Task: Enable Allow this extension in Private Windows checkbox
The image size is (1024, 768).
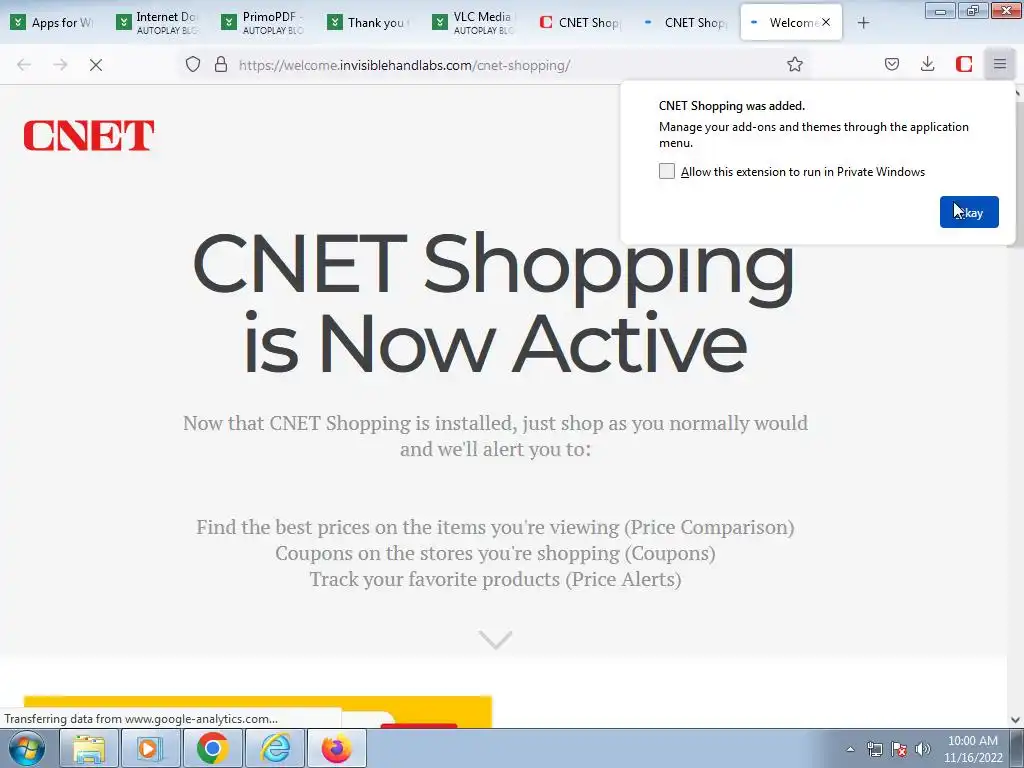Action: pos(666,171)
